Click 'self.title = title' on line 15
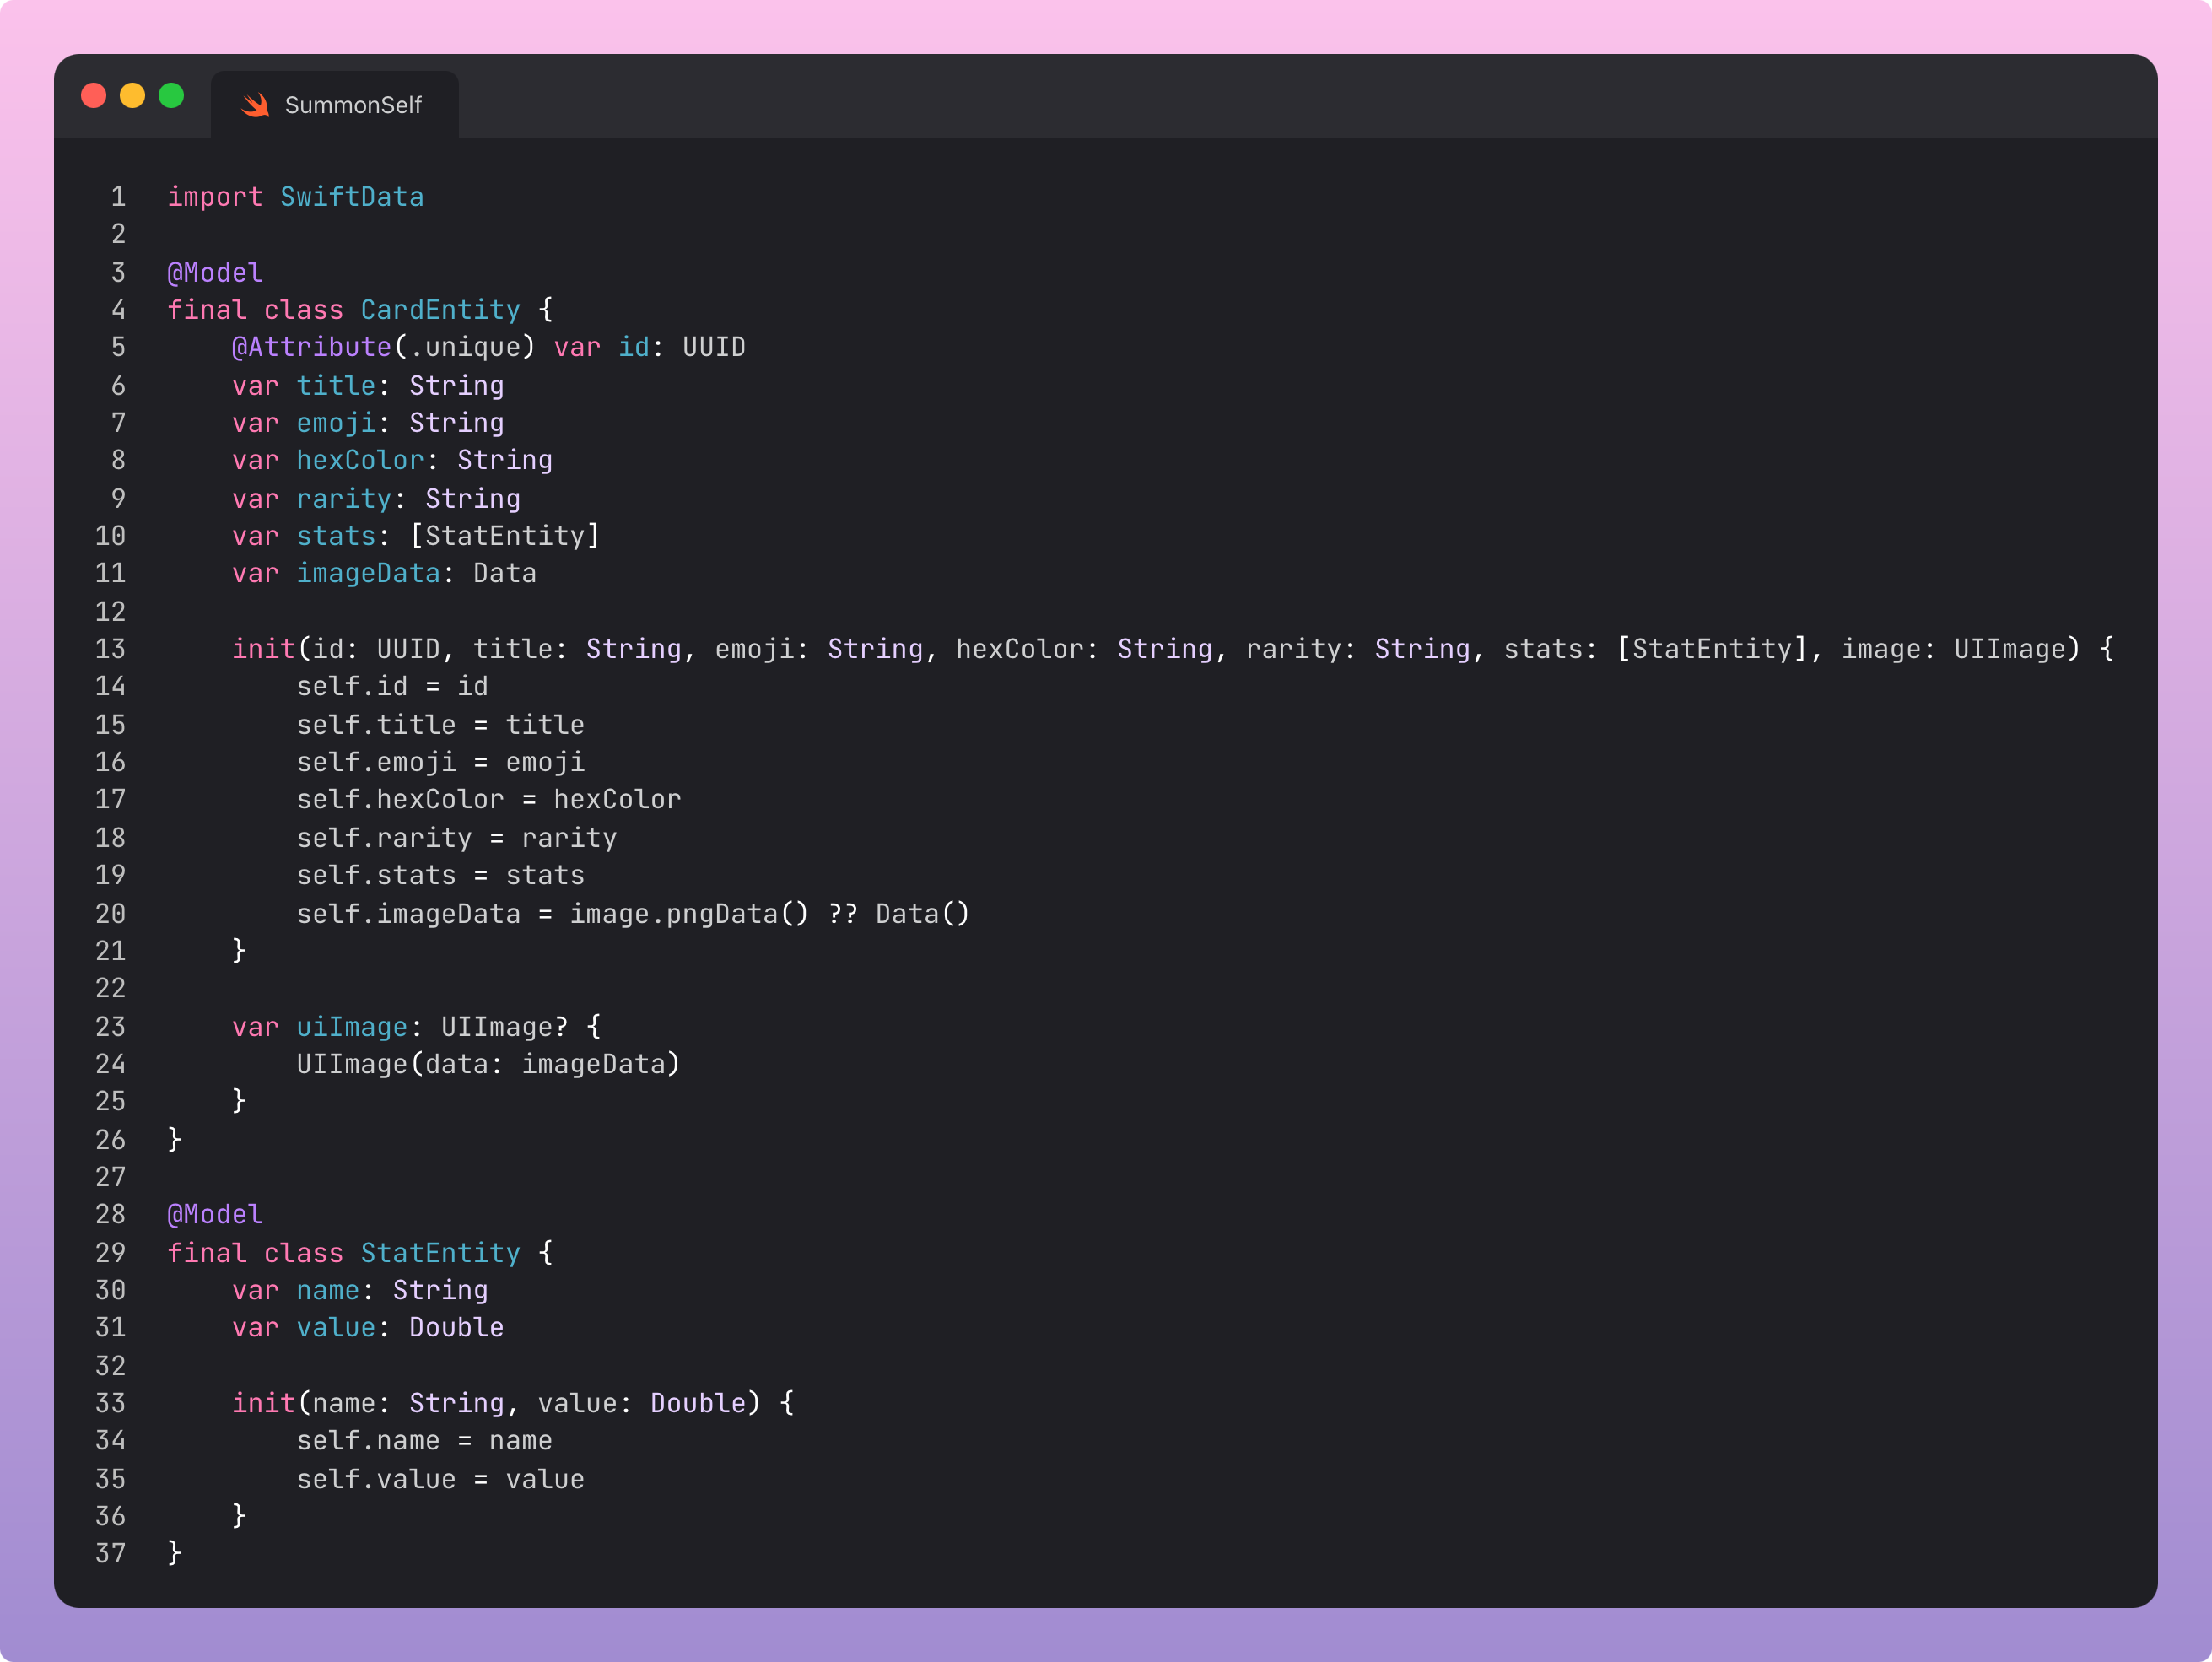The height and width of the screenshot is (1662, 2212). 440,725
